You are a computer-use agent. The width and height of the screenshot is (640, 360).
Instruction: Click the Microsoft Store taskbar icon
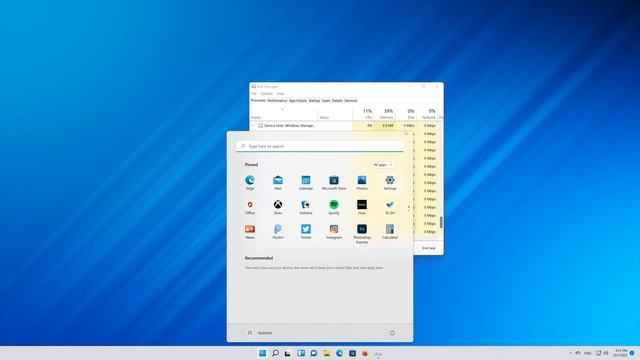[352, 353]
